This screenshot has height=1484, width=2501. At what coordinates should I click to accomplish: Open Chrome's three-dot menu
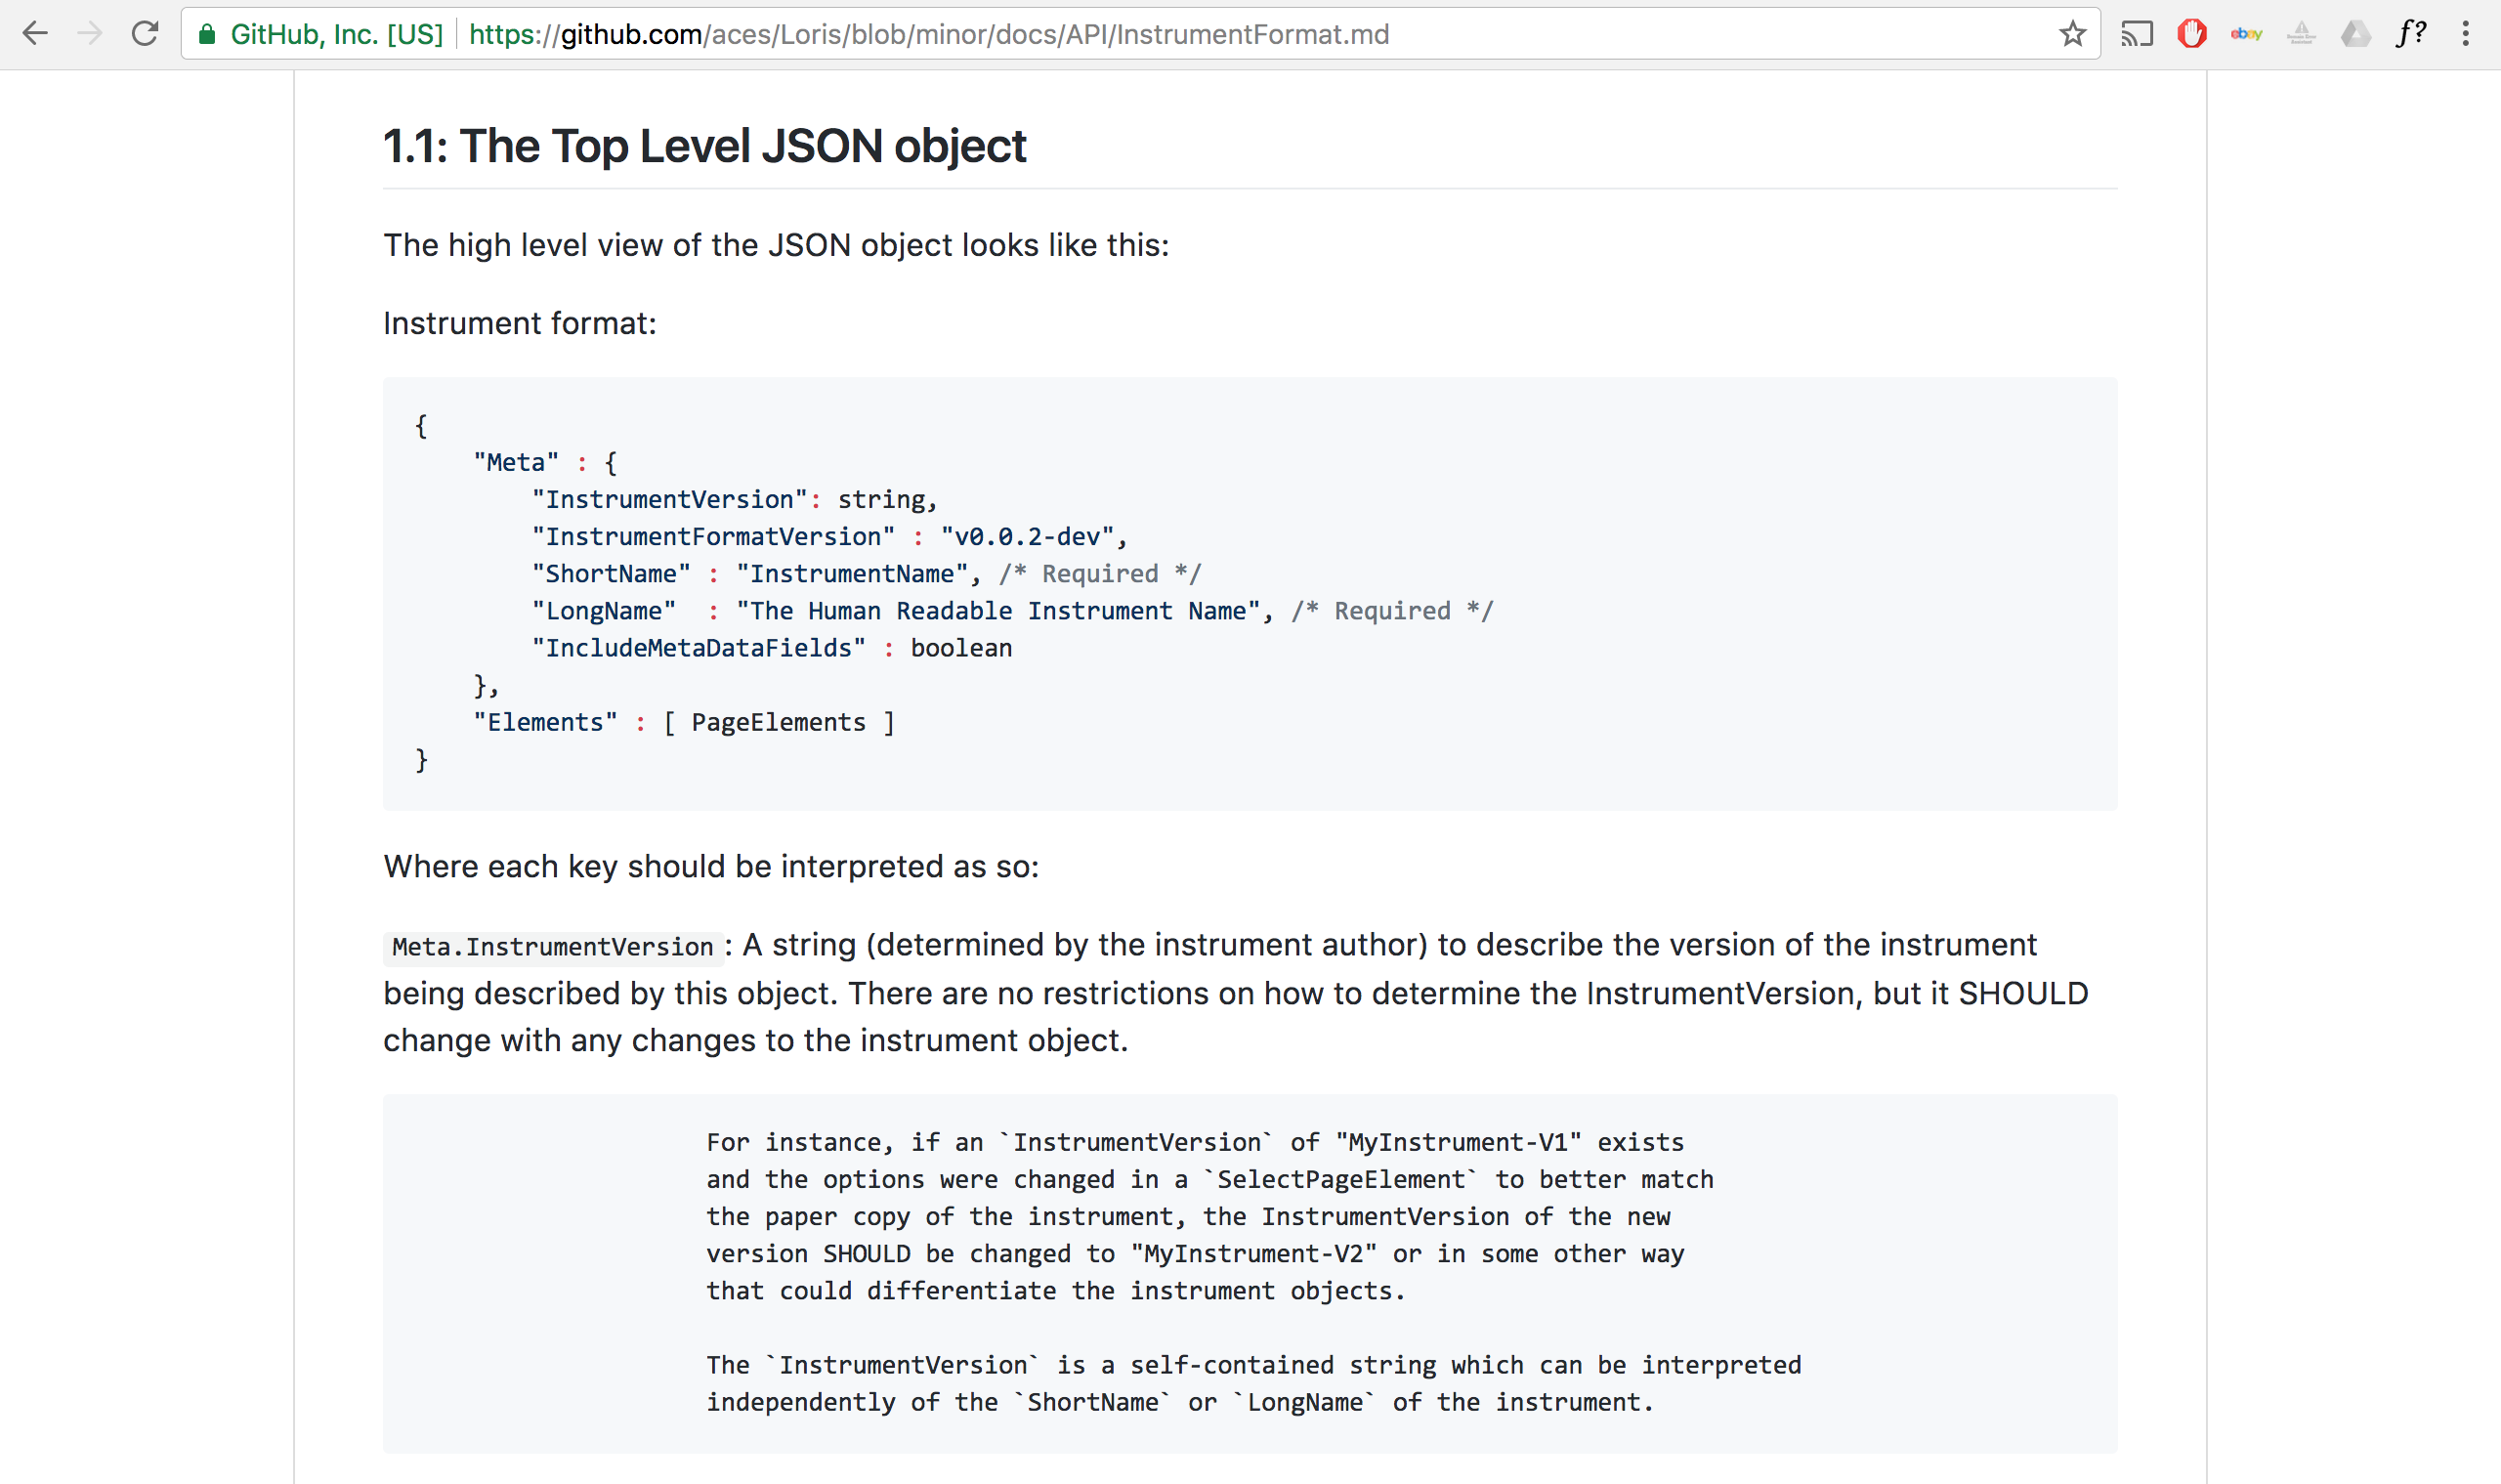(x=2466, y=34)
